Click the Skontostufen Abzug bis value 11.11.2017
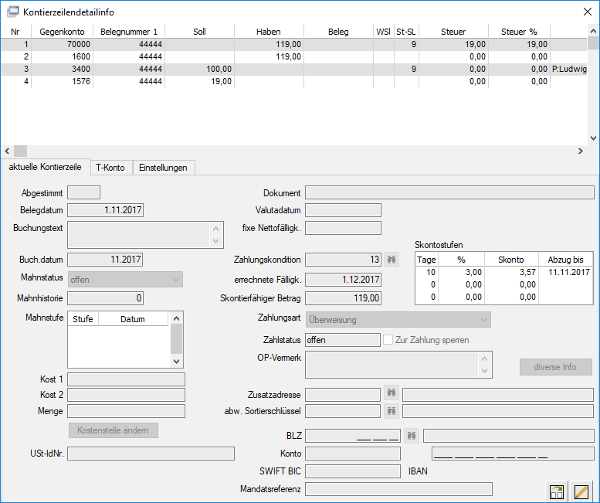 pos(569,272)
